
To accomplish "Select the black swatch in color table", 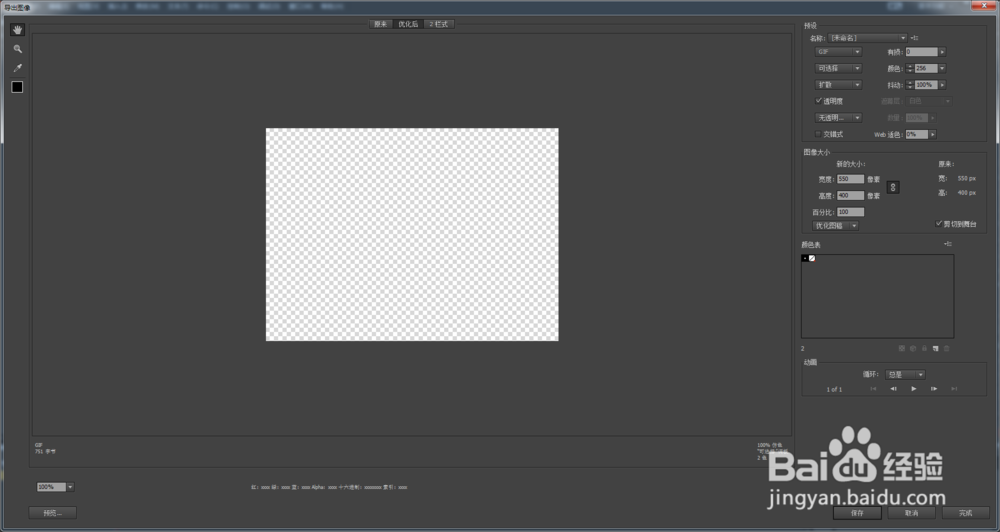I will pos(805,258).
